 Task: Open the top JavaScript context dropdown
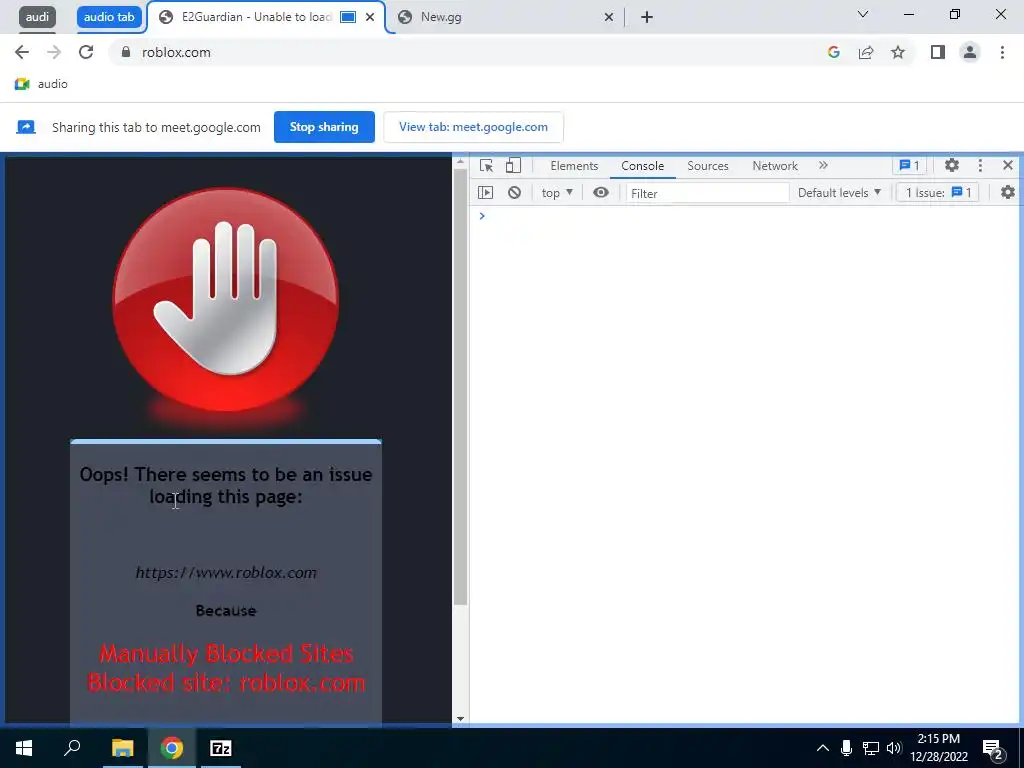coord(557,193)
